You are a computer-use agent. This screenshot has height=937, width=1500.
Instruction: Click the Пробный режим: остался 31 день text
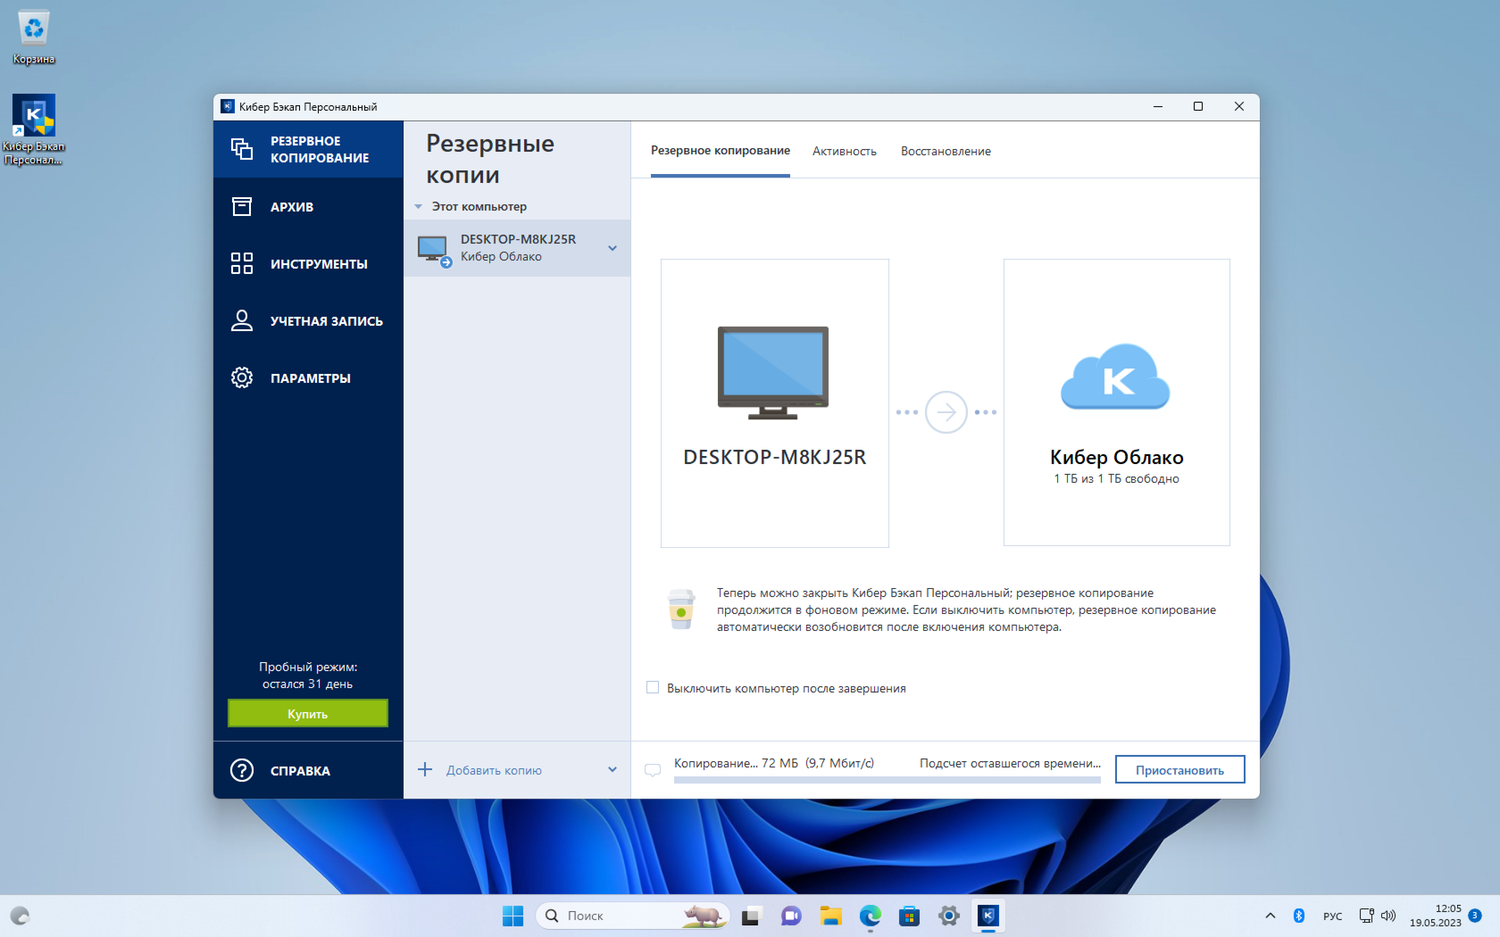click(x=308, y=676)
